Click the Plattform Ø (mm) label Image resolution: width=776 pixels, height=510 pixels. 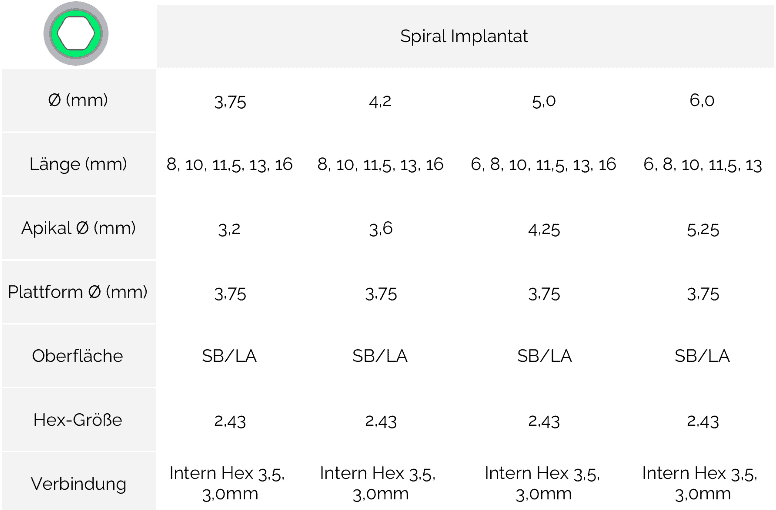click(x=78, y=292)
